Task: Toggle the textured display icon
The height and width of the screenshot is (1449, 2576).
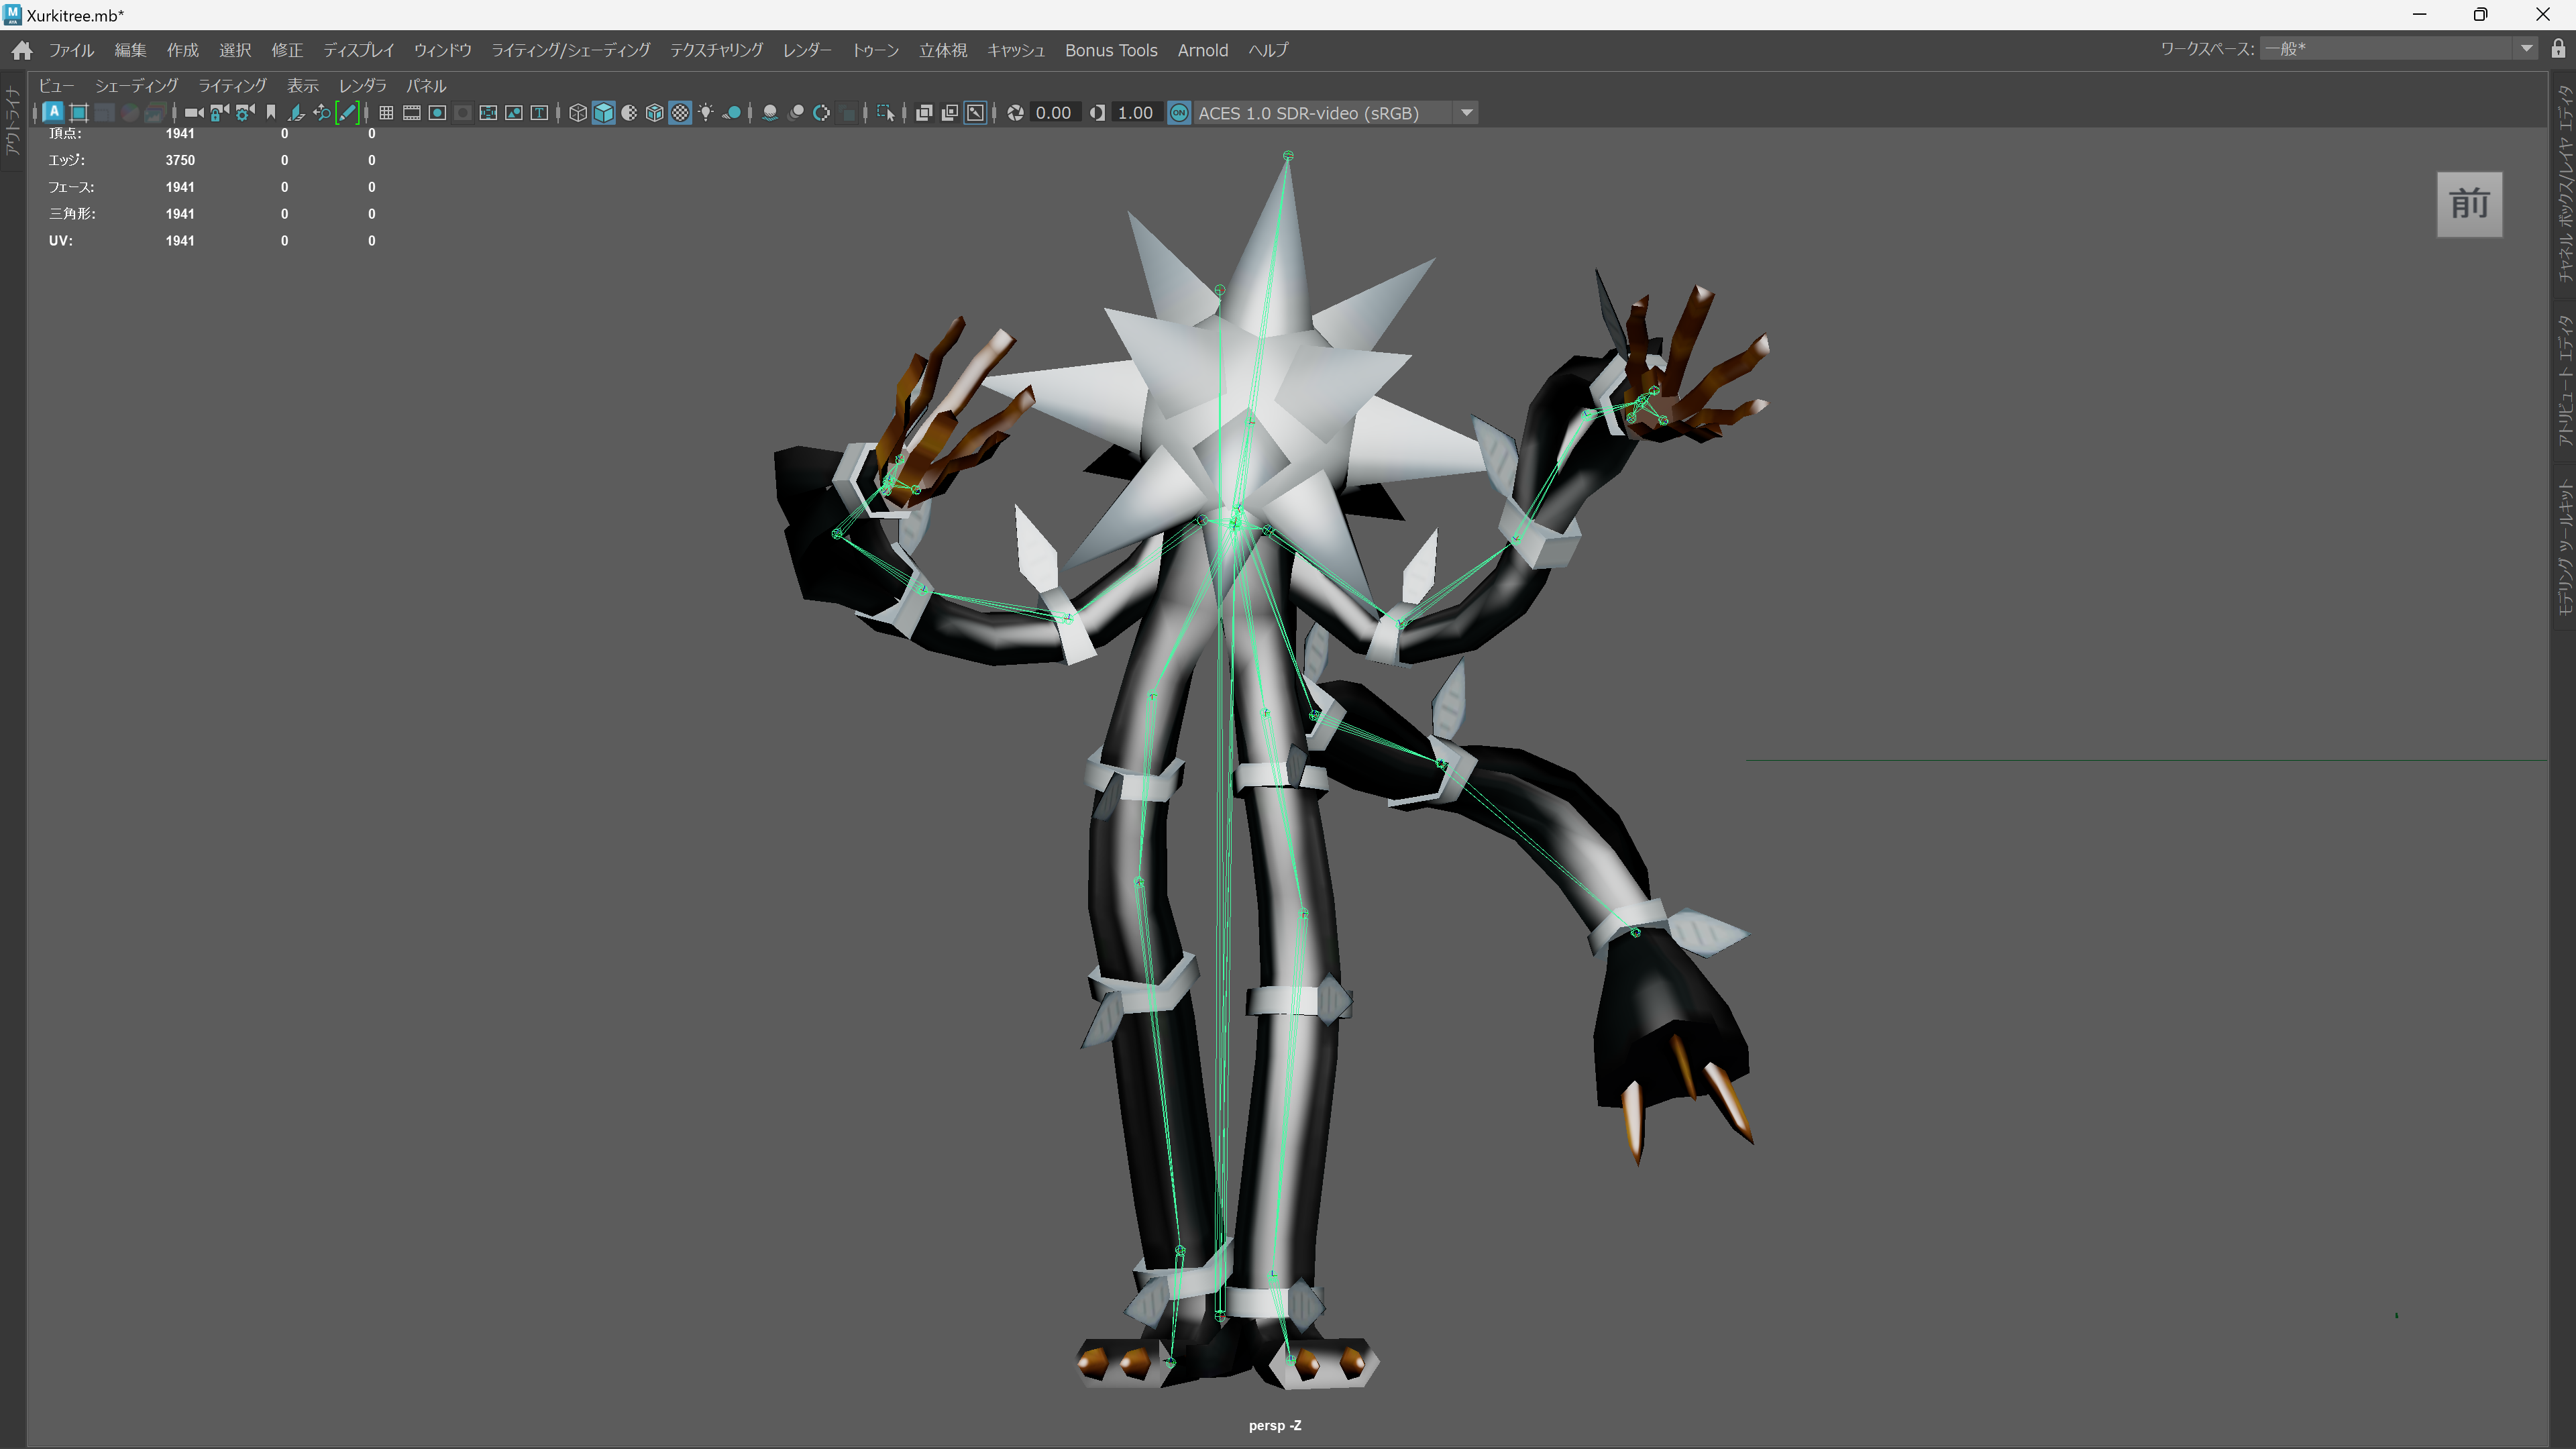Action: pos(680,113)
